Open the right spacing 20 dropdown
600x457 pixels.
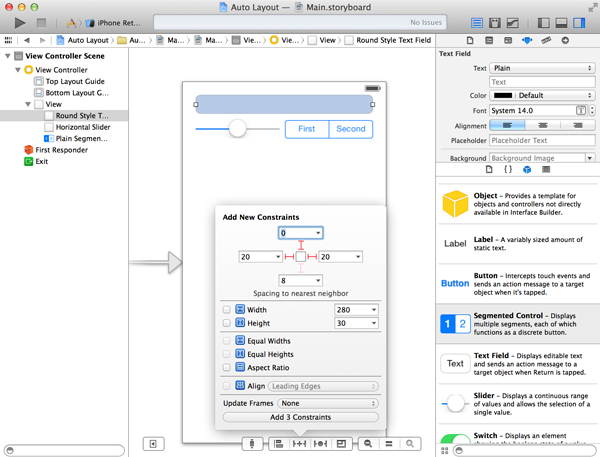click(358, 257)
